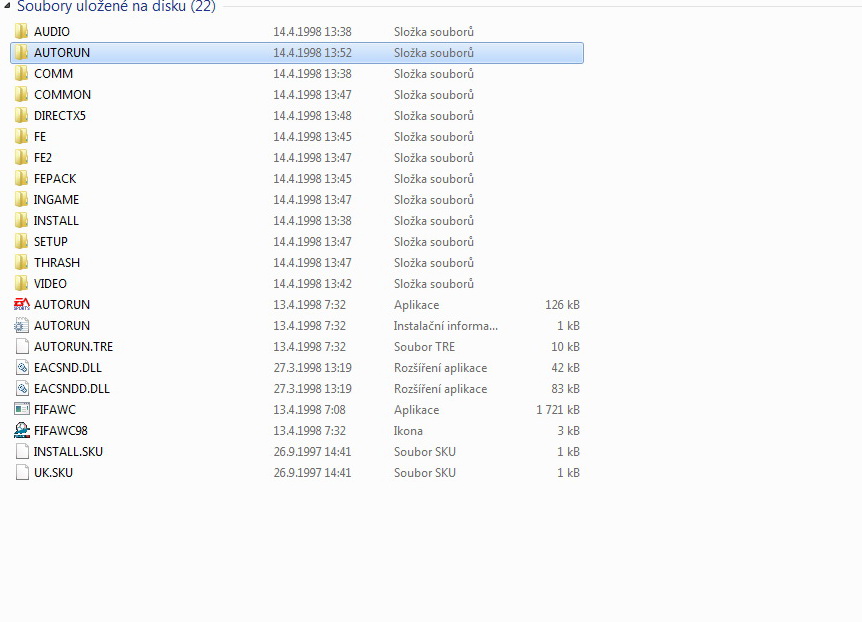The image size is (862, 622).
Task: Collapse the 'Soubory uložené na disku' group
Action: pyautogui.click(x=7, y=5)
